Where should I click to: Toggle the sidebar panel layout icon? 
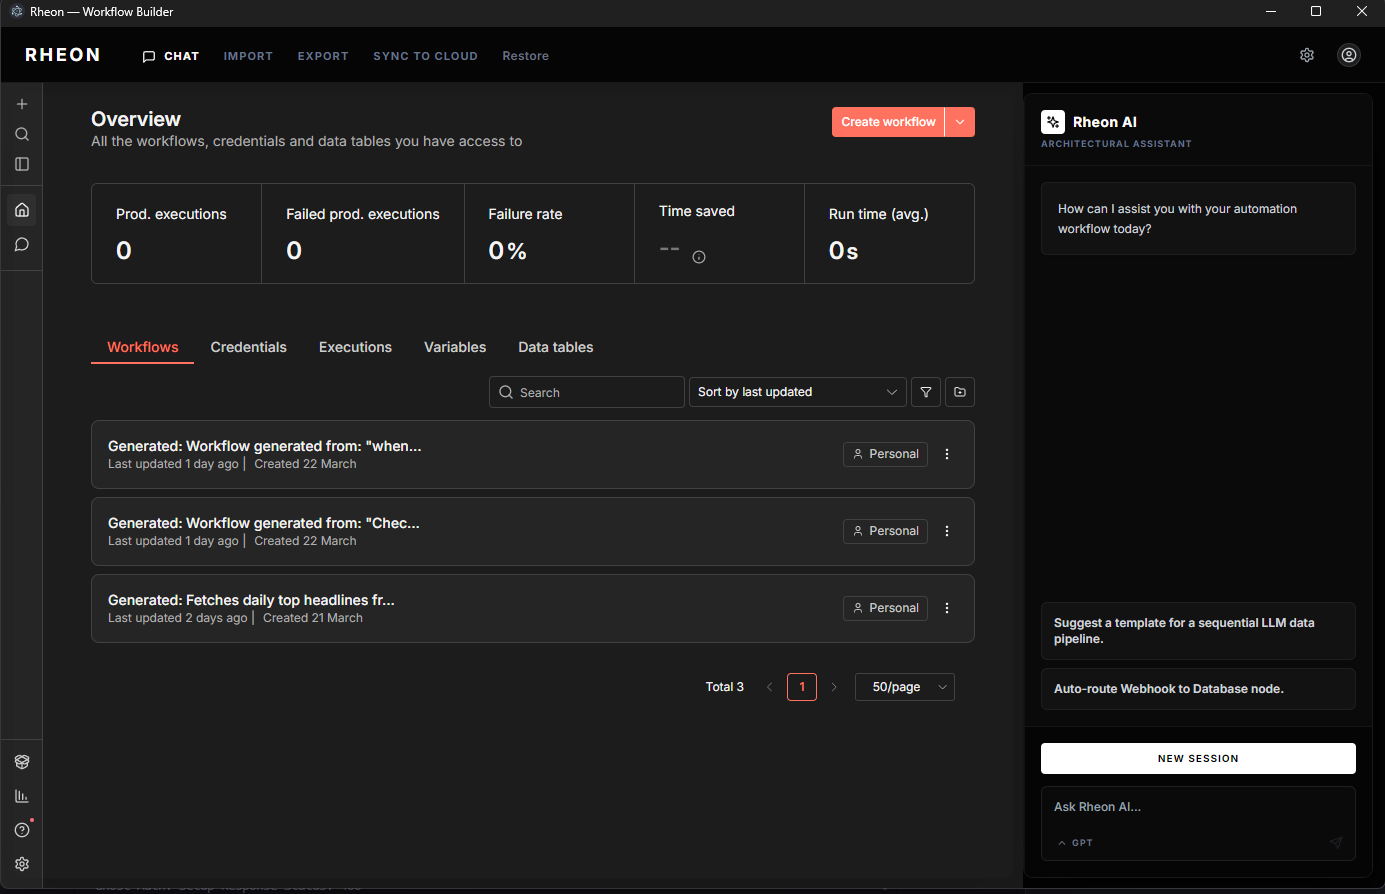point(22,164)
